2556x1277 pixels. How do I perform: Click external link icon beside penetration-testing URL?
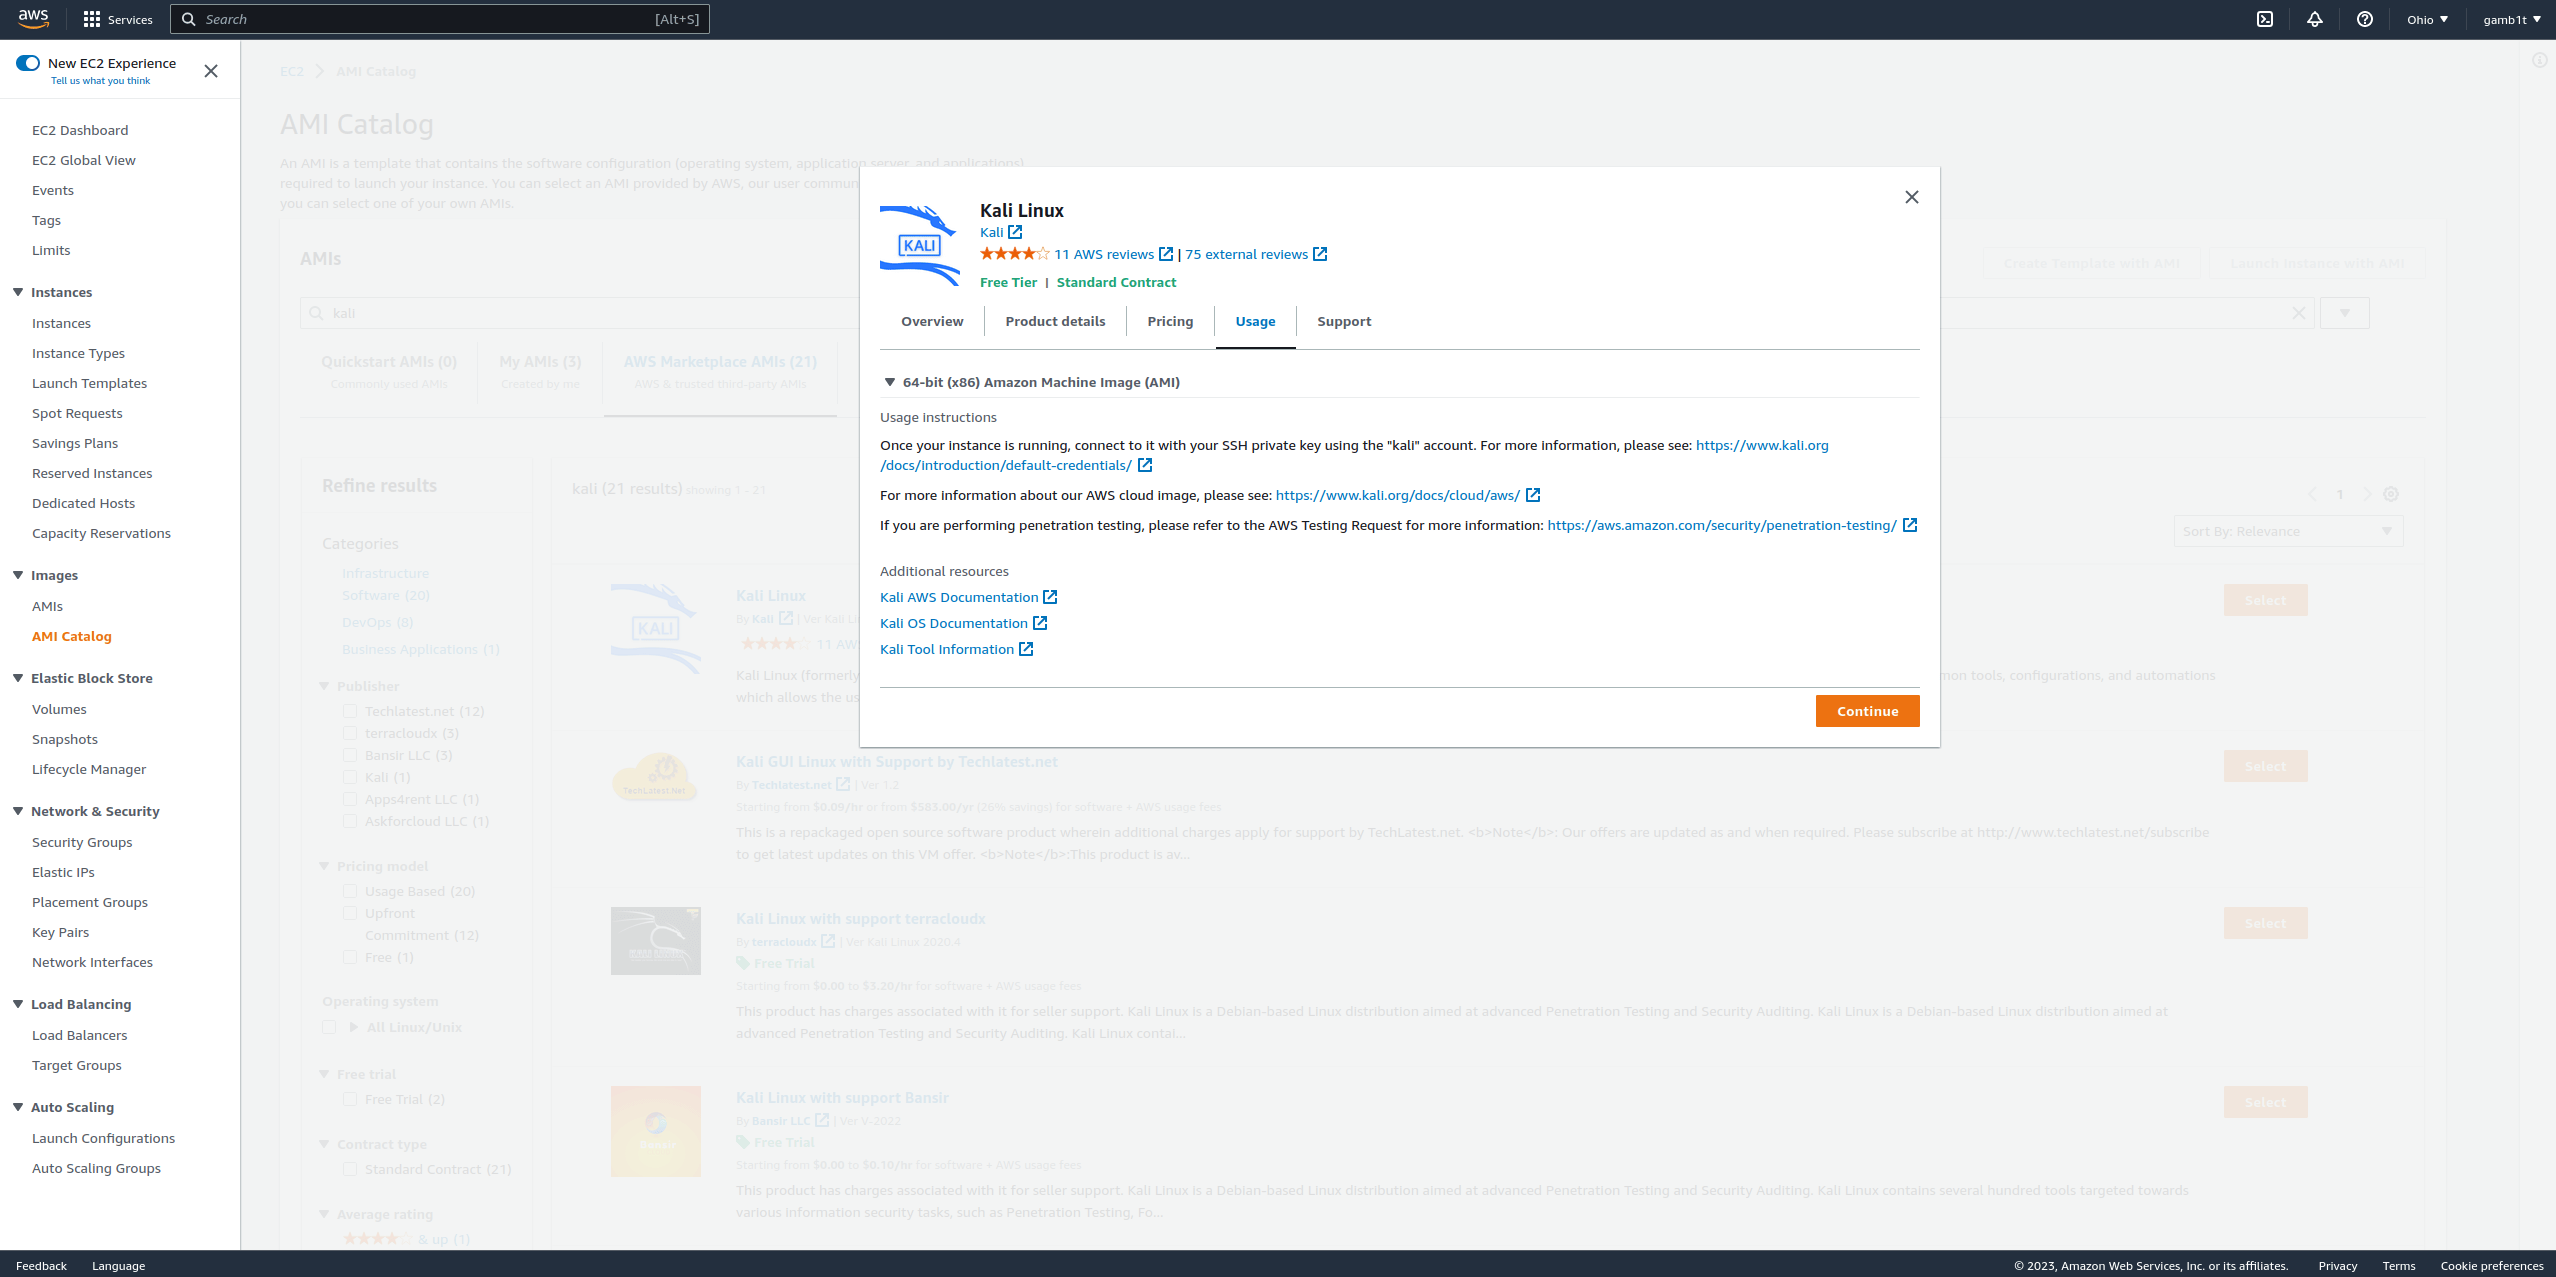point(1910,525)
